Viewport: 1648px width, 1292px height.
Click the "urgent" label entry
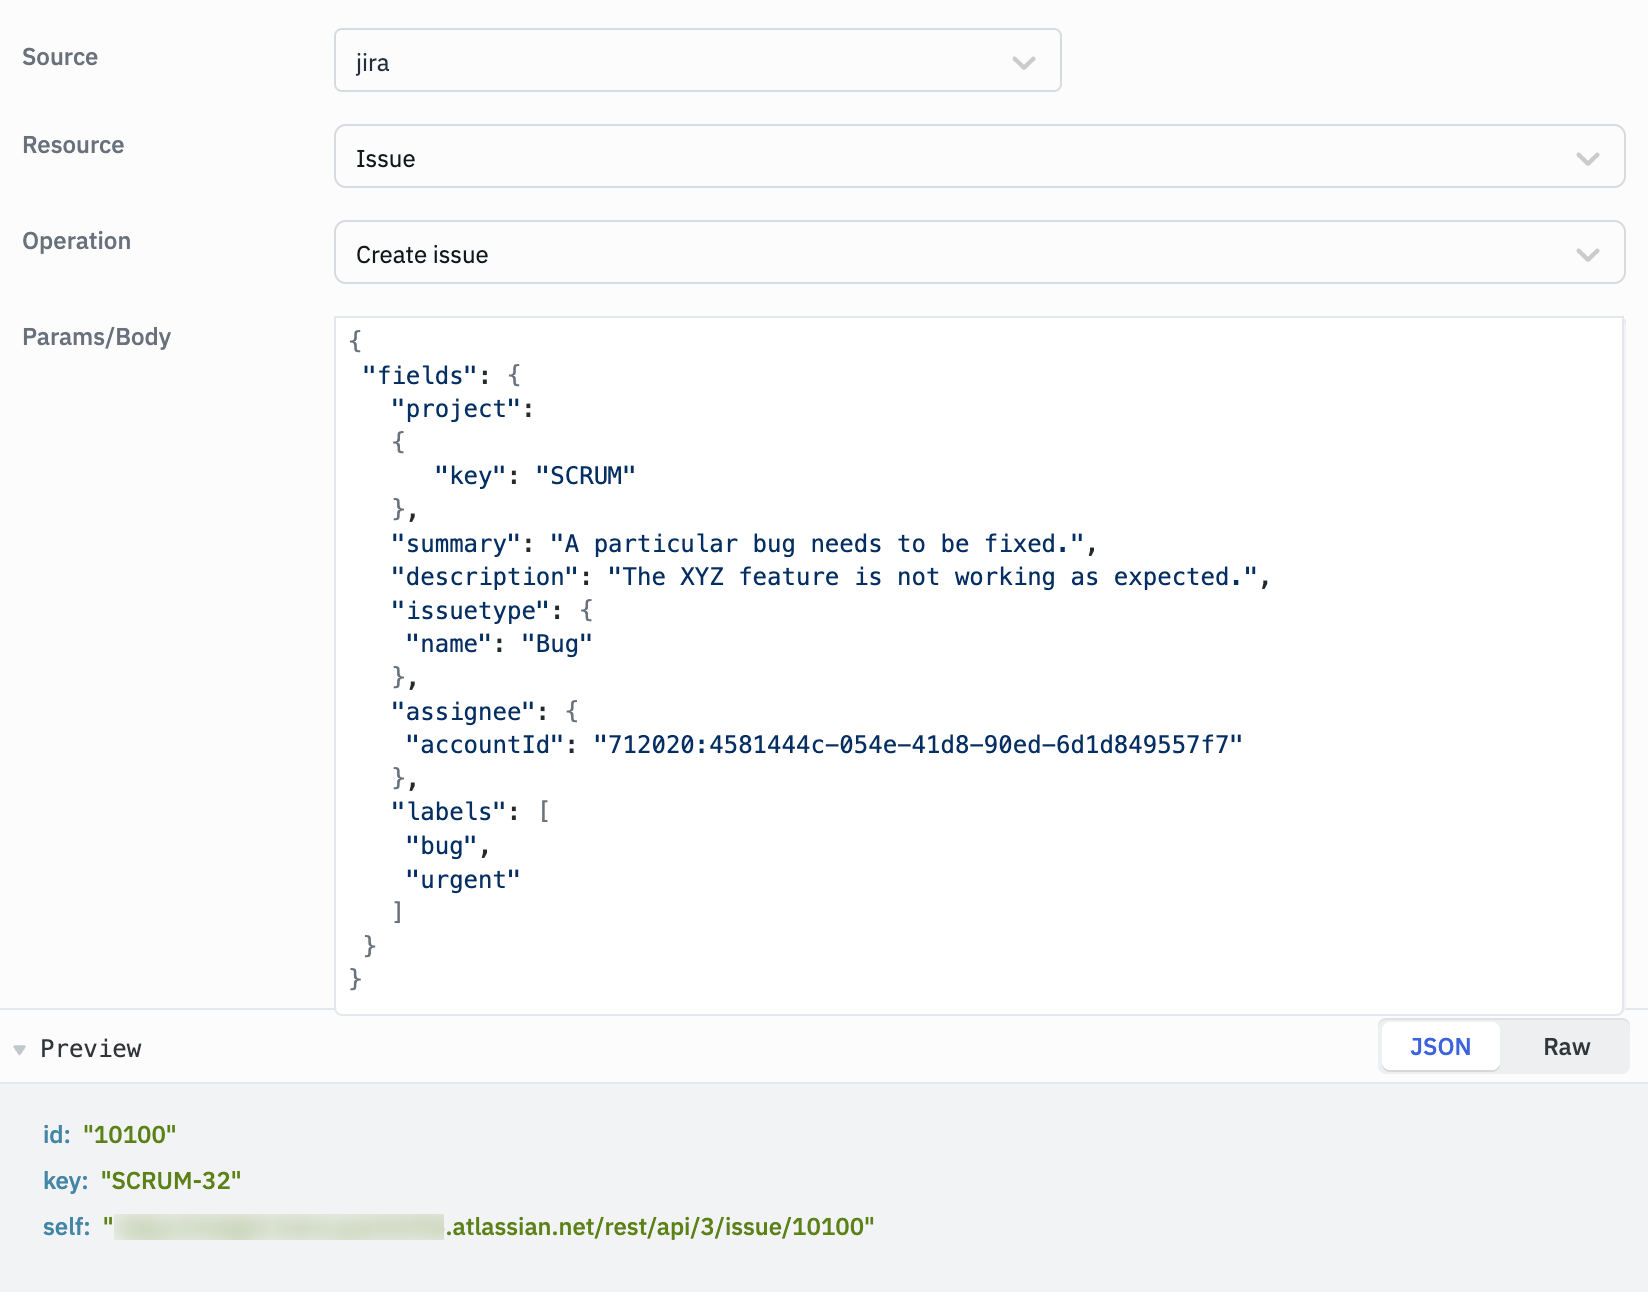(463, 879)
